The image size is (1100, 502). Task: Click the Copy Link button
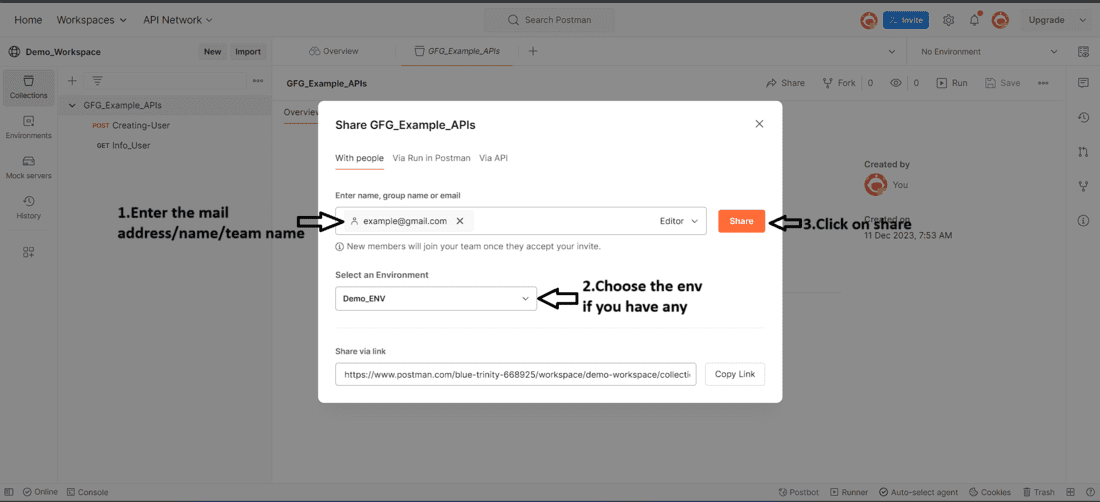[x=735, y=374]
